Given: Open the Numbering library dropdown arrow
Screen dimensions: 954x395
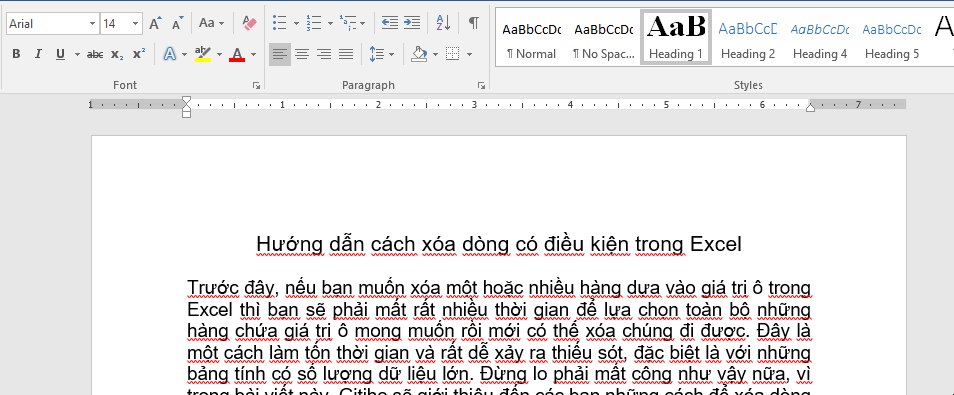Looking at the screenshot, I should [330, 24].
